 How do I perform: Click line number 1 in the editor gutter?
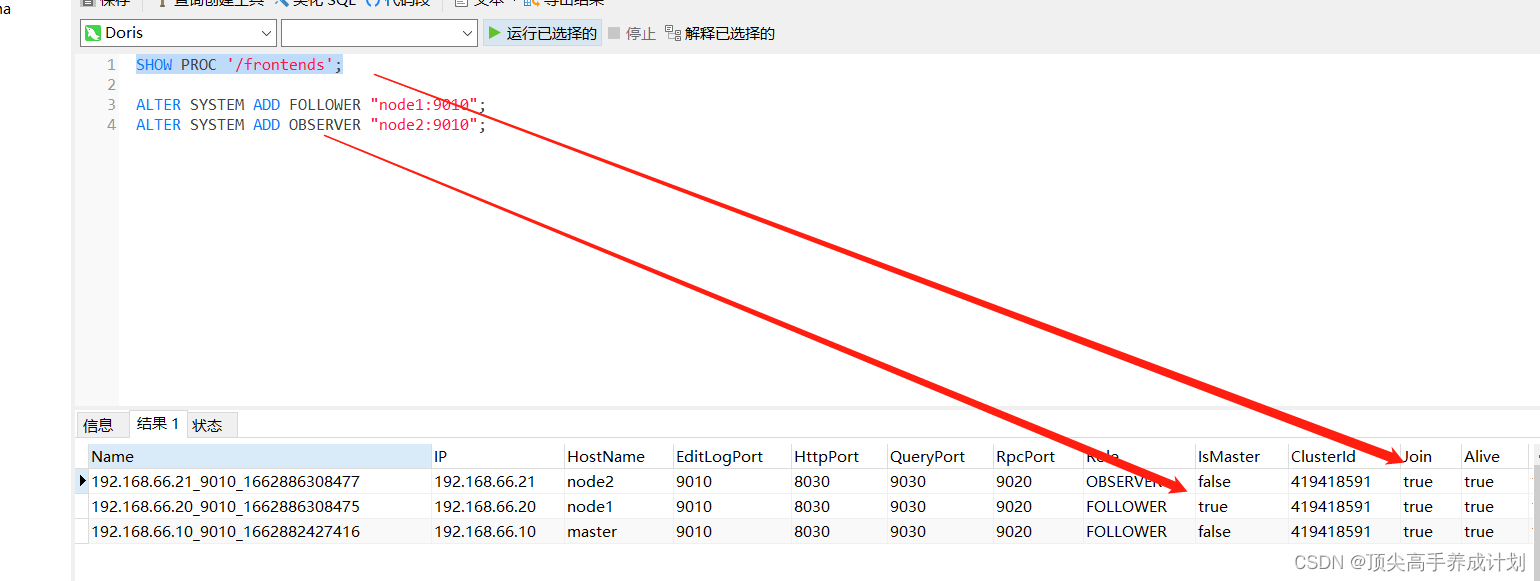[111, 65]
